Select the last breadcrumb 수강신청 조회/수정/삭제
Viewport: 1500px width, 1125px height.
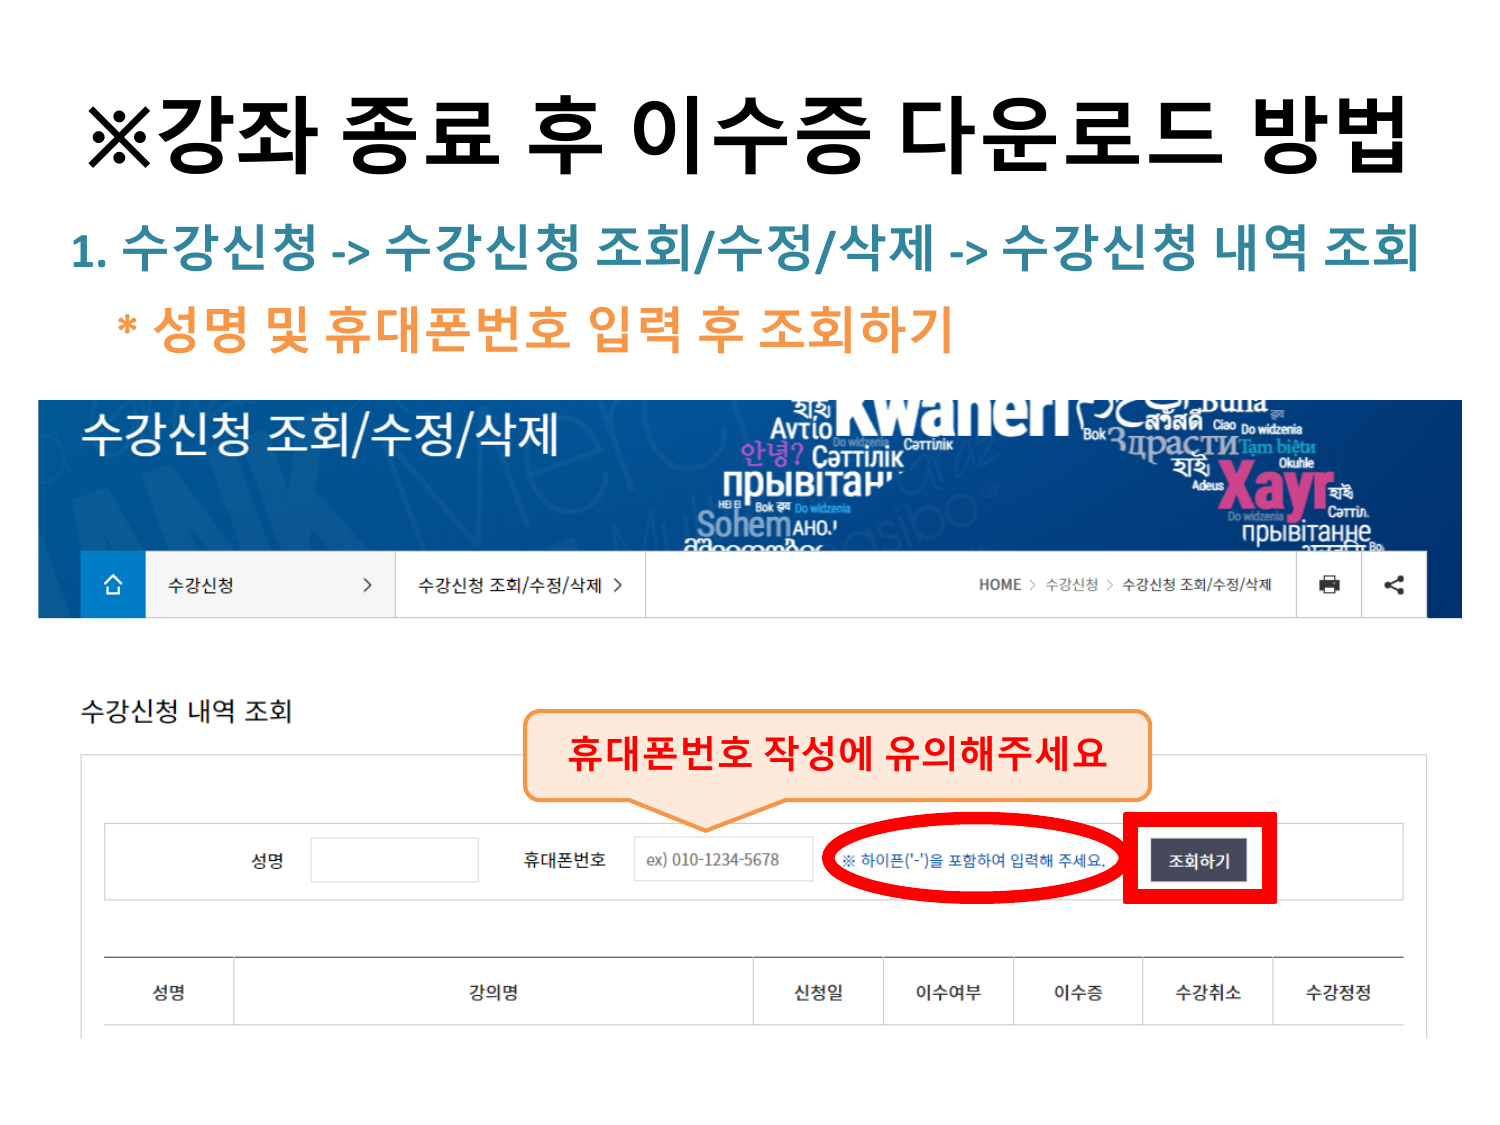click(x=1196, y=585)
